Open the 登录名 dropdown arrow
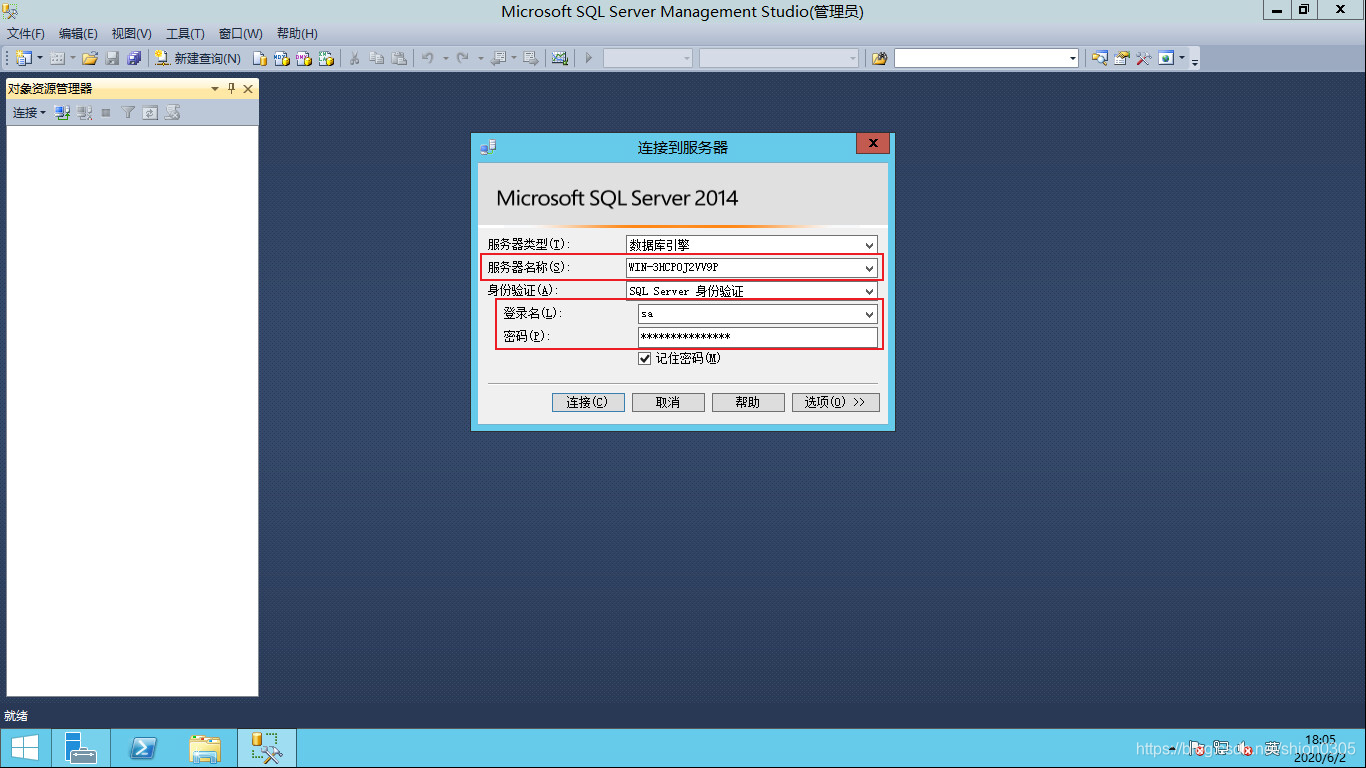 pyautogui.click(x=869, y=314)
